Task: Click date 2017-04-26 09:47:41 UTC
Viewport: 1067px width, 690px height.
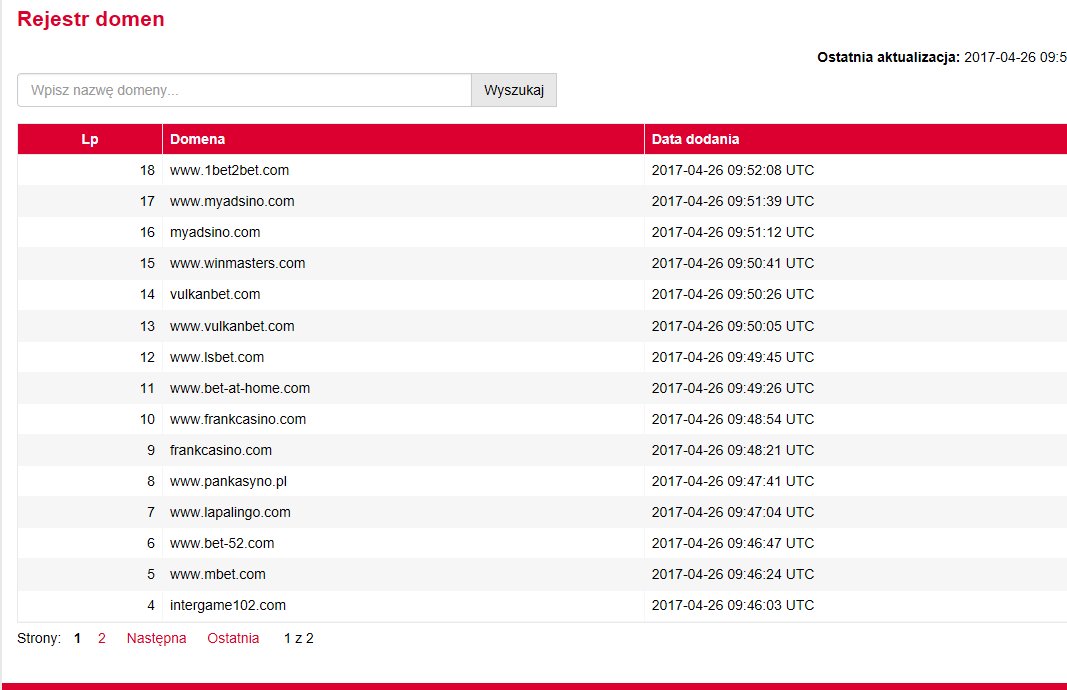Action: 733,481
